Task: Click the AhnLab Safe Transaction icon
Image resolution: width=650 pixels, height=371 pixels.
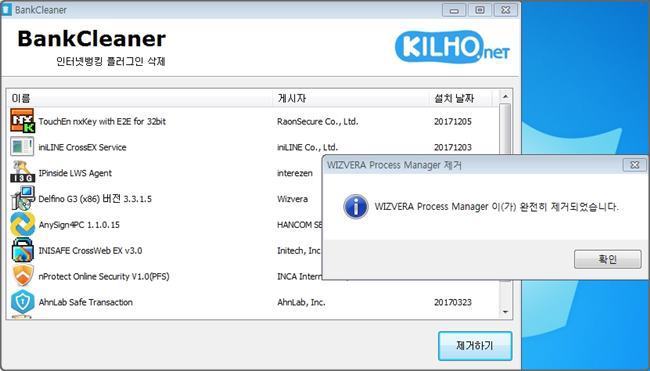Action: 22,301
